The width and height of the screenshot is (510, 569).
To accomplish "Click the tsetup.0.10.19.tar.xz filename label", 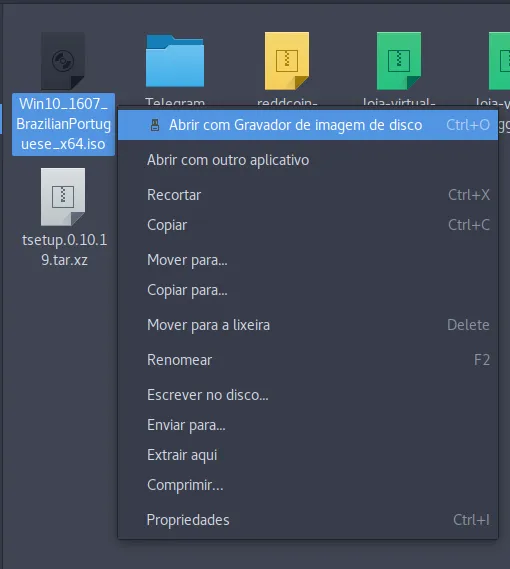I will pyautogui.click(x=64, y=250).
